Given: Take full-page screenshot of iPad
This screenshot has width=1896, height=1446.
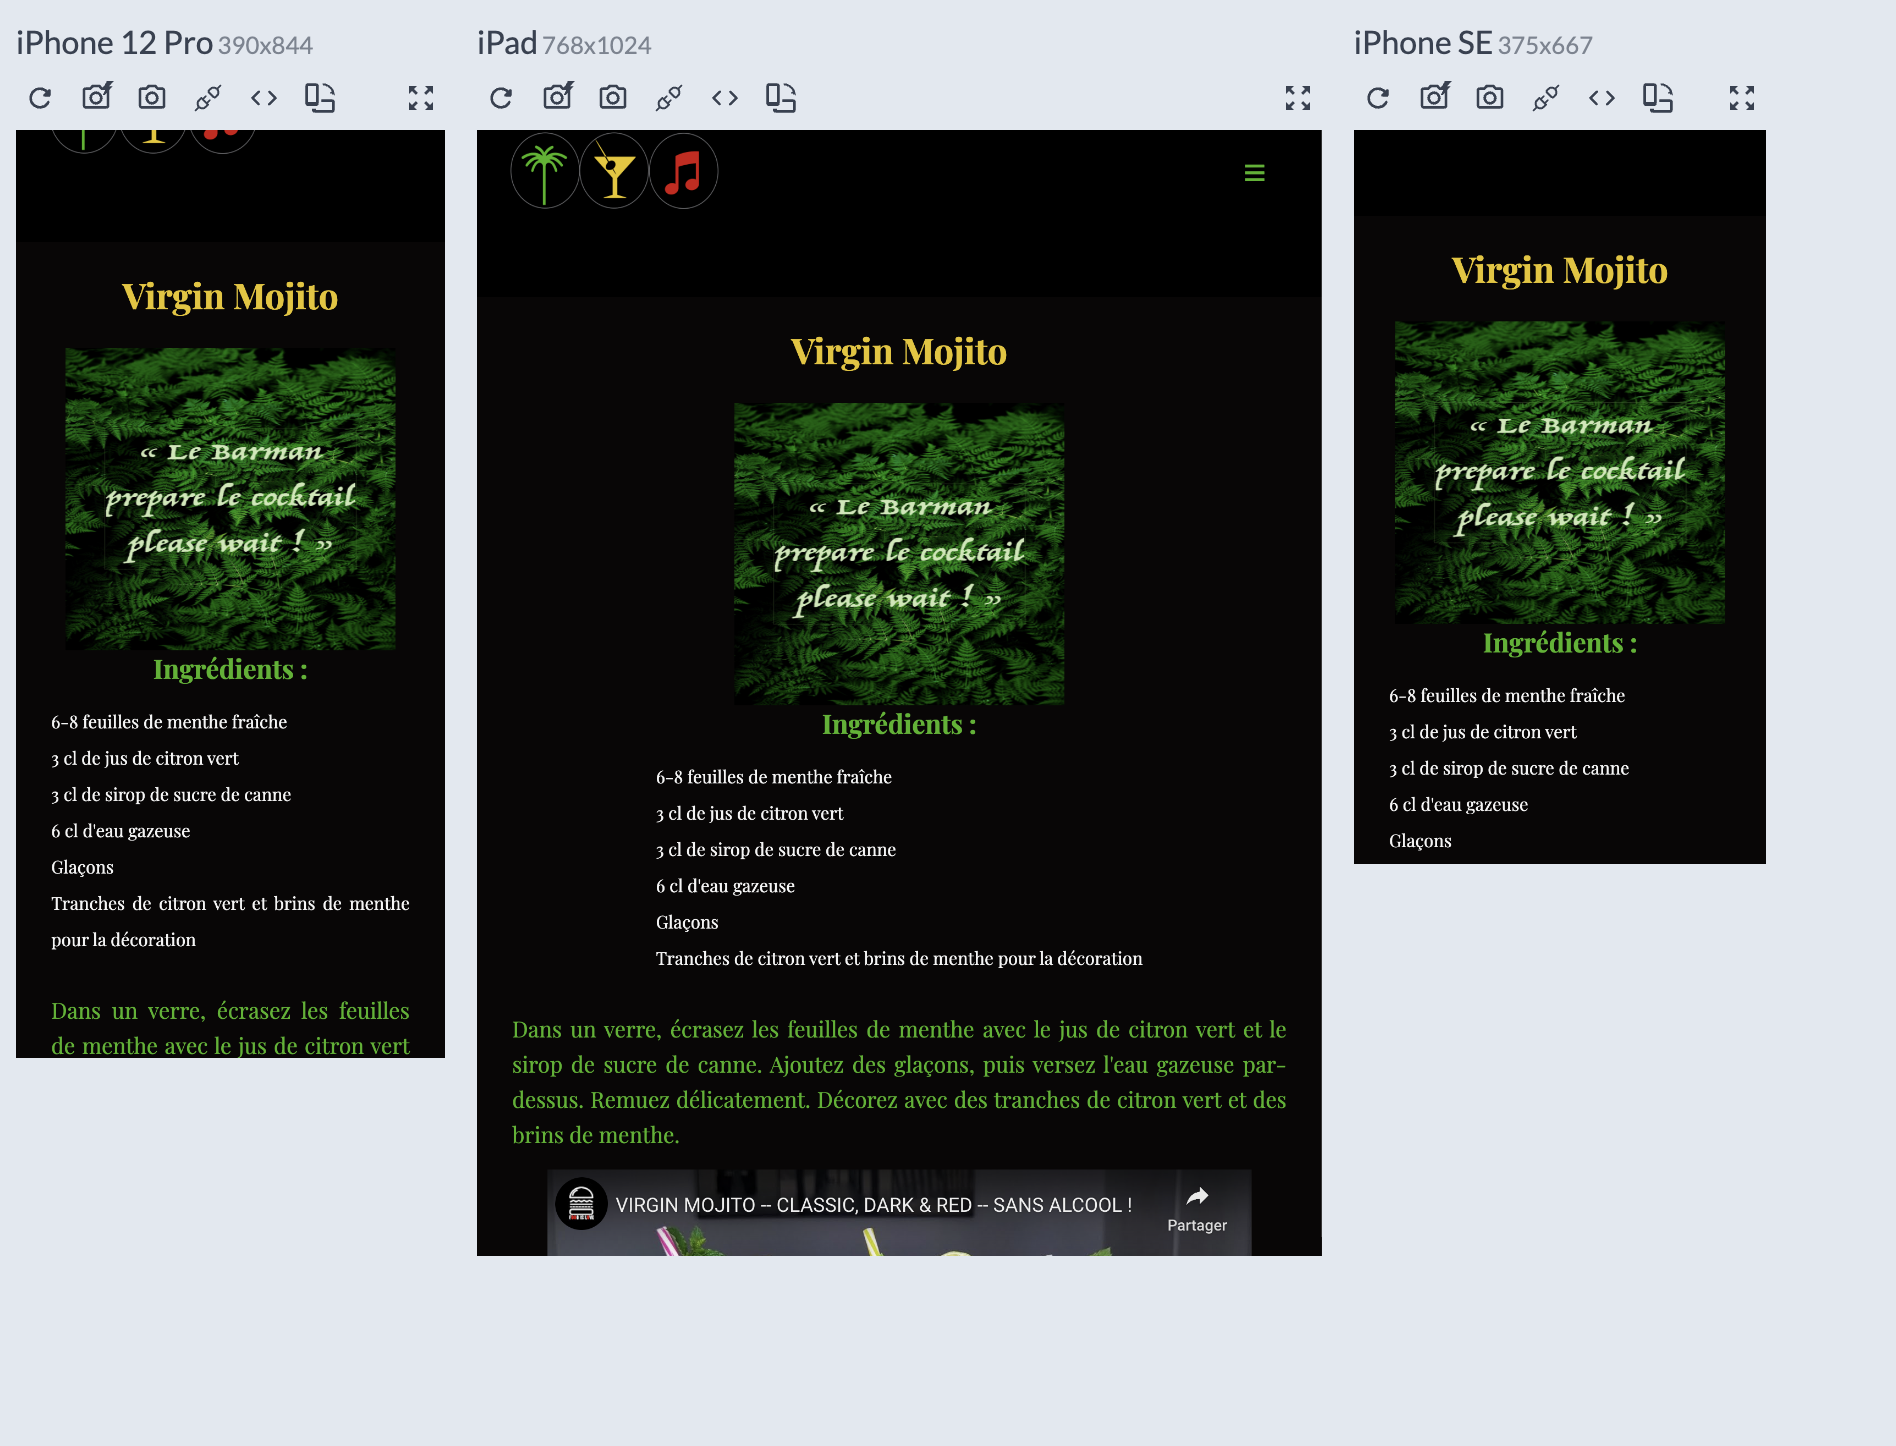Looking at the screenshot, I should tap(558, 96).
